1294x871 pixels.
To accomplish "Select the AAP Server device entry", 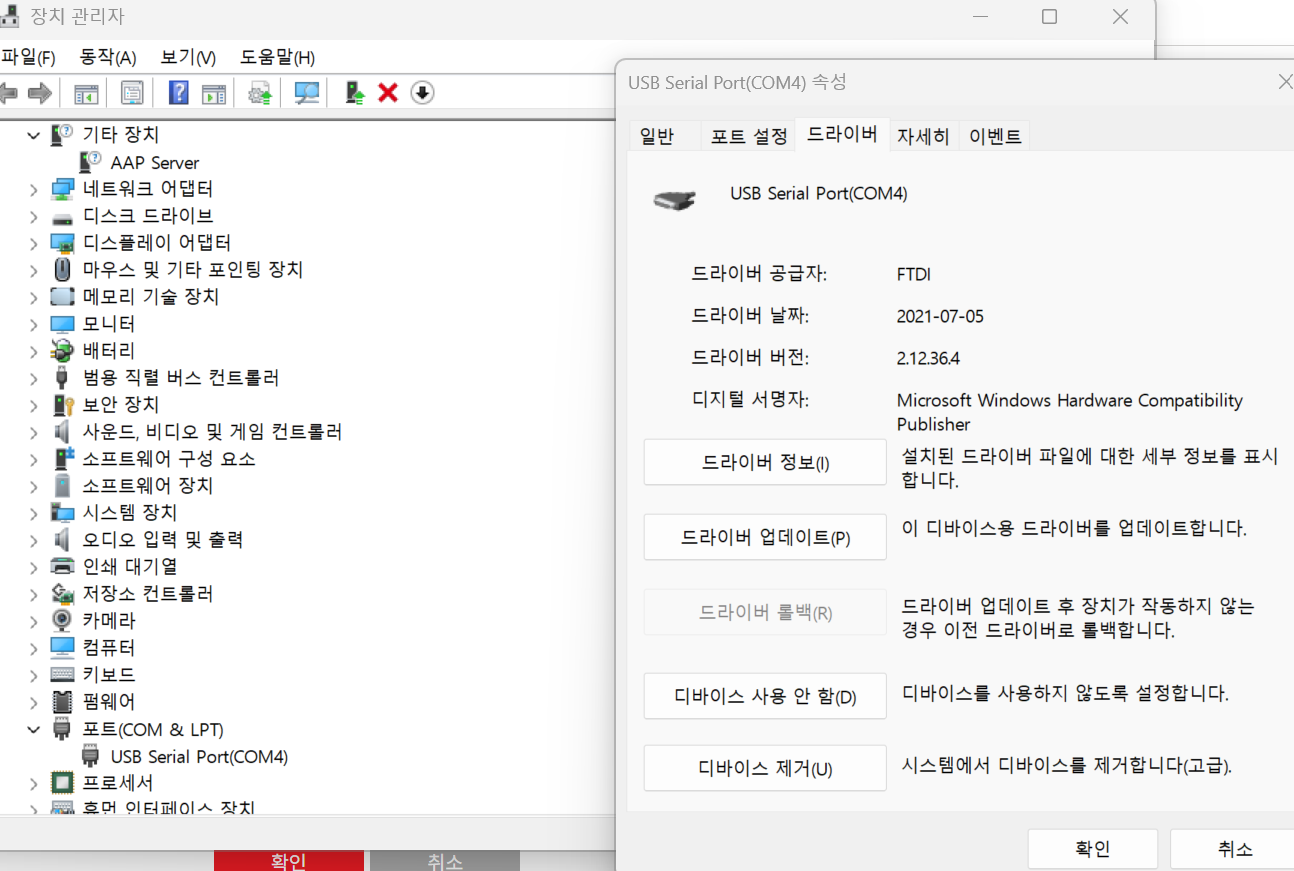I will [154, 162].
